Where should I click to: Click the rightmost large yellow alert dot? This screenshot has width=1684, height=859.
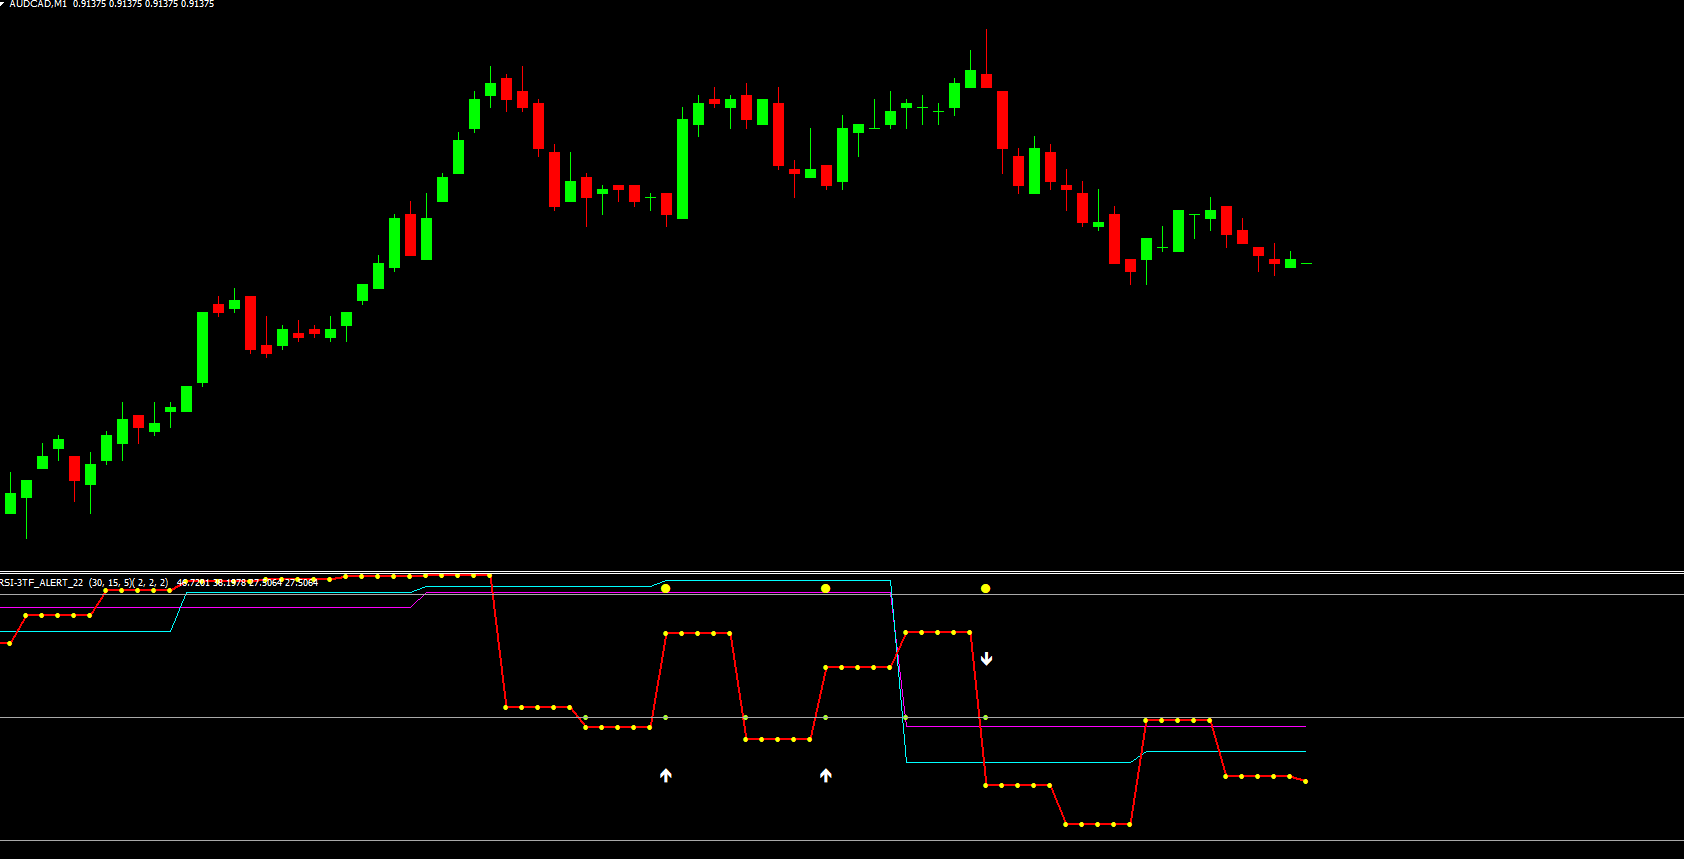click(x=986, y=588)
